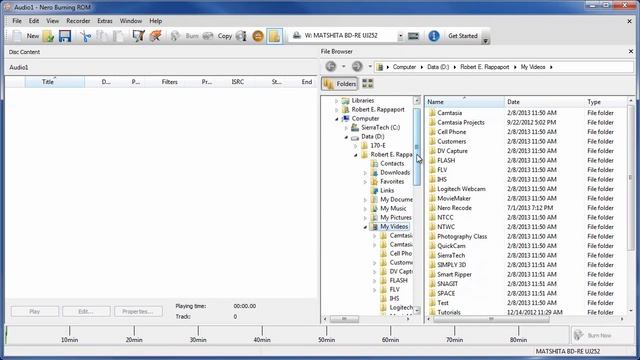The image size is (640, 360).
Task: Expand the Downloads tree node
Action: point(365,173)
